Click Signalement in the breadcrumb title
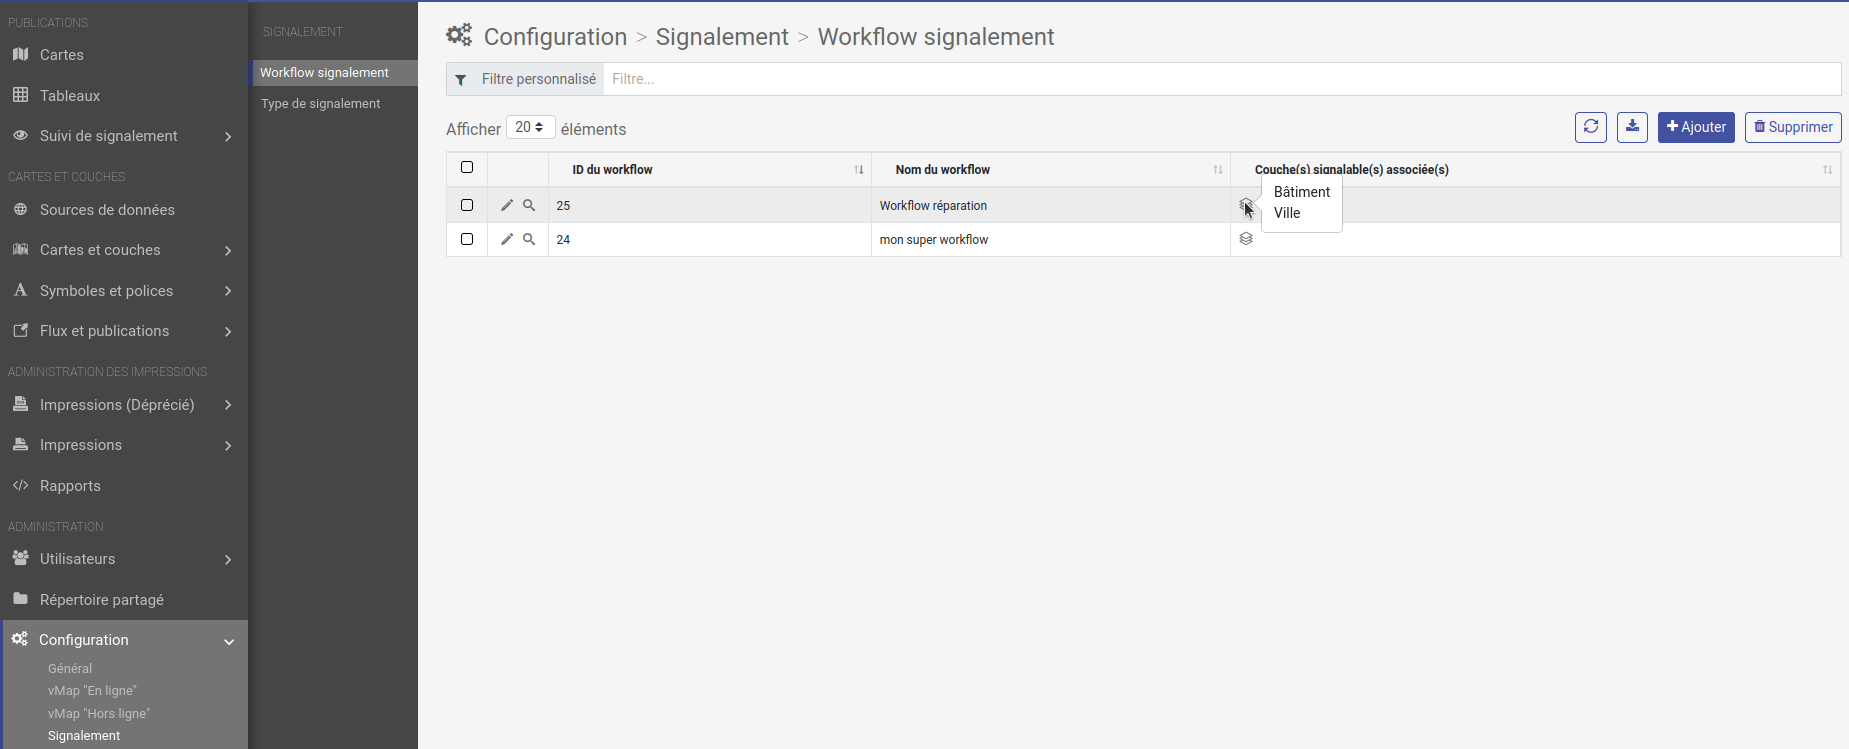 pyautogui.click(x=722, y=37)
